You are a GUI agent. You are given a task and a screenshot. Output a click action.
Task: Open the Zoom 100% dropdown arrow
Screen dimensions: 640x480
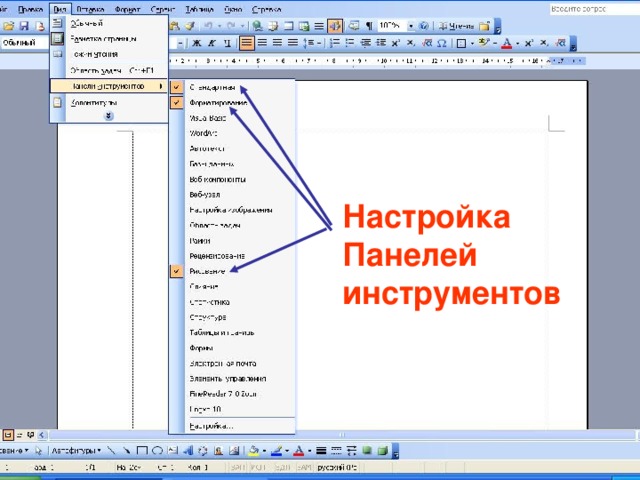pos(411,26)
